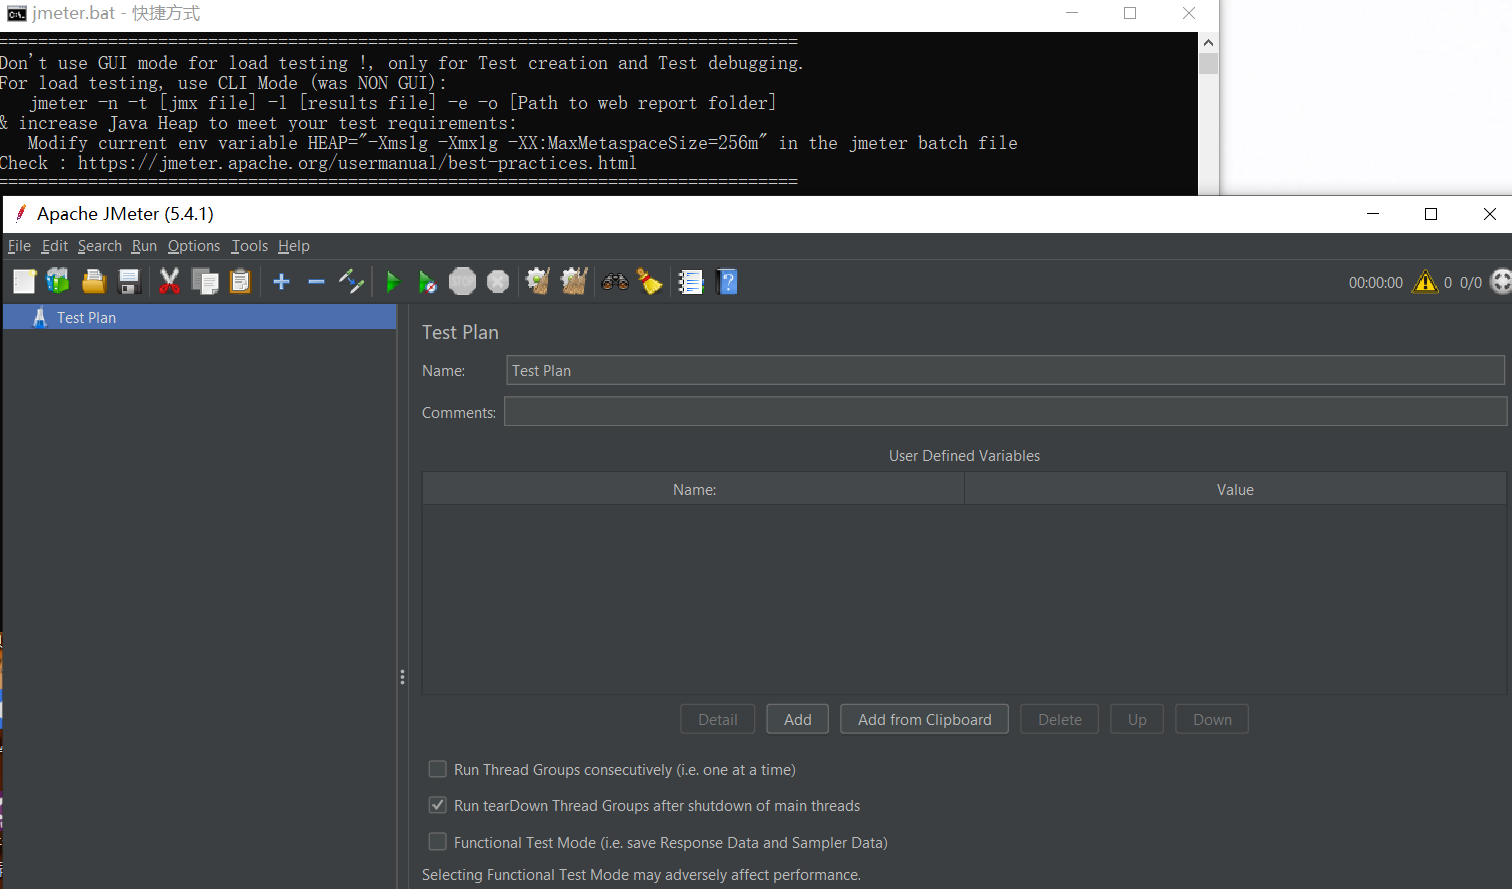Click the jmeter.bat console window icon
The width and height of the screenshot is (1512, 889).
(16, 13)
